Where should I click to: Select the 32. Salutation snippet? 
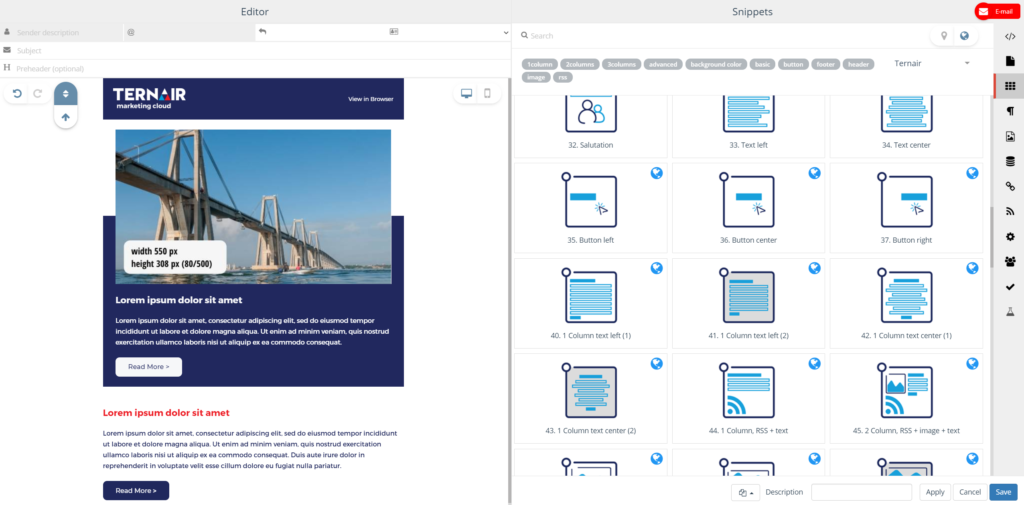pos(590,126)
